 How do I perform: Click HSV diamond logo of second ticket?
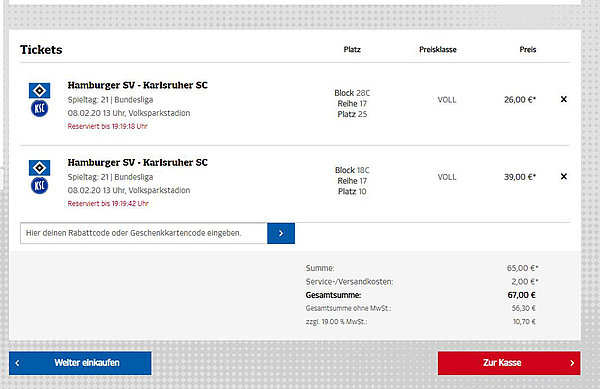pos(39,168)
